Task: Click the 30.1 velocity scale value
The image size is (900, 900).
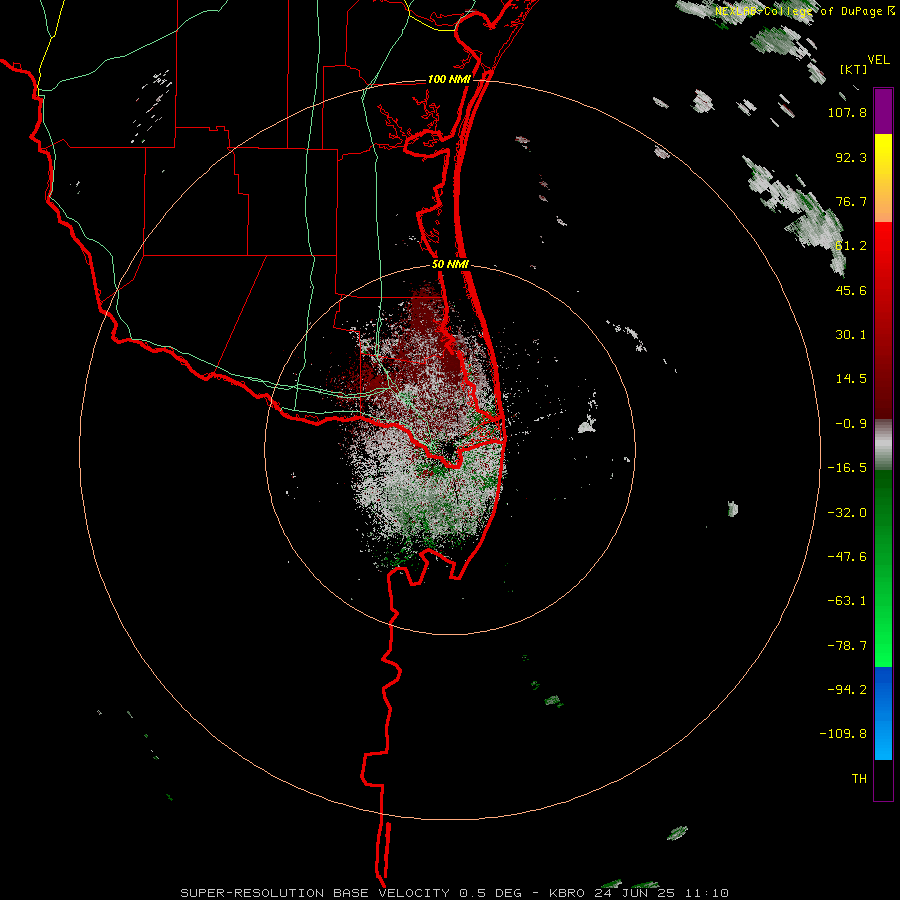Action: tap(851, 335)
